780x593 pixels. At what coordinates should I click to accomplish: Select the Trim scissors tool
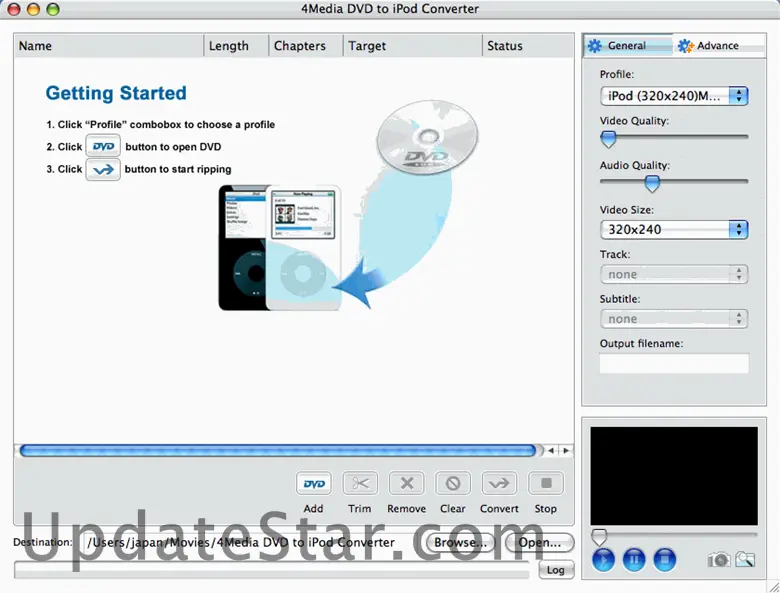(x=360, y=484)
